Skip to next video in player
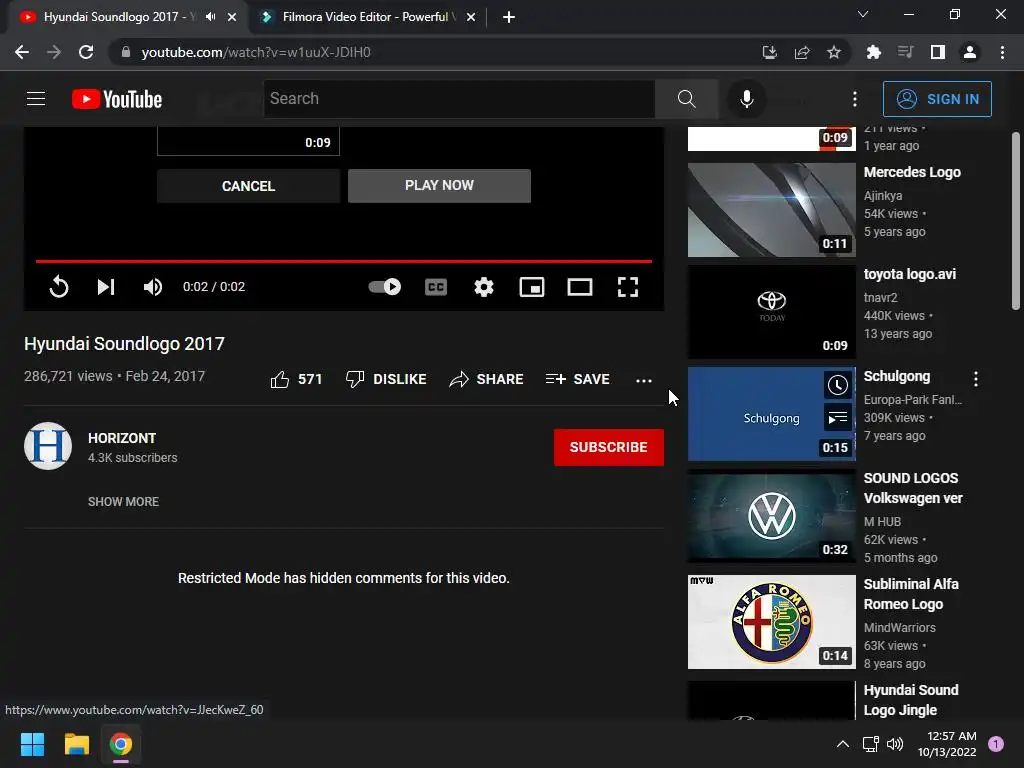The height and width of the screenshot is (768, 1024). (x=106, y=287)
